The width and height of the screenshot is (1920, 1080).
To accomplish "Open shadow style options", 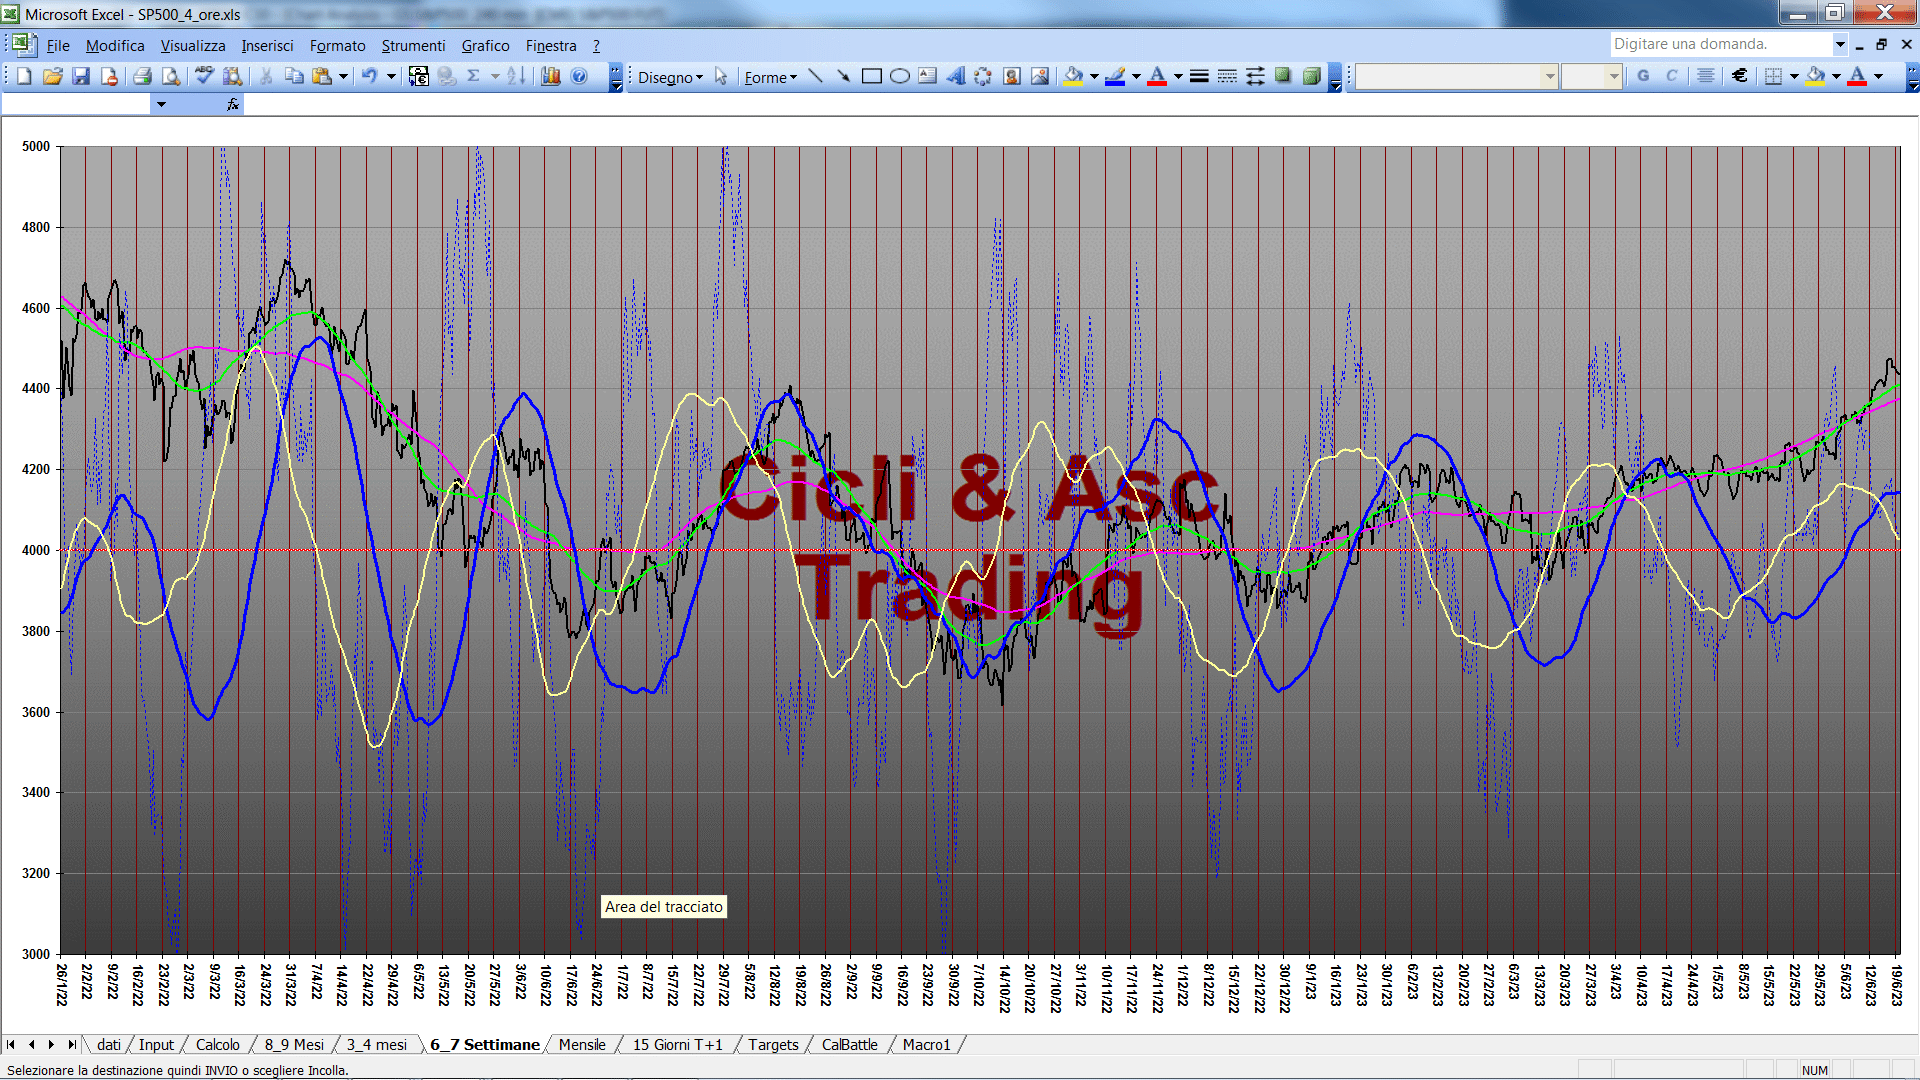I will coord(1283,76).
